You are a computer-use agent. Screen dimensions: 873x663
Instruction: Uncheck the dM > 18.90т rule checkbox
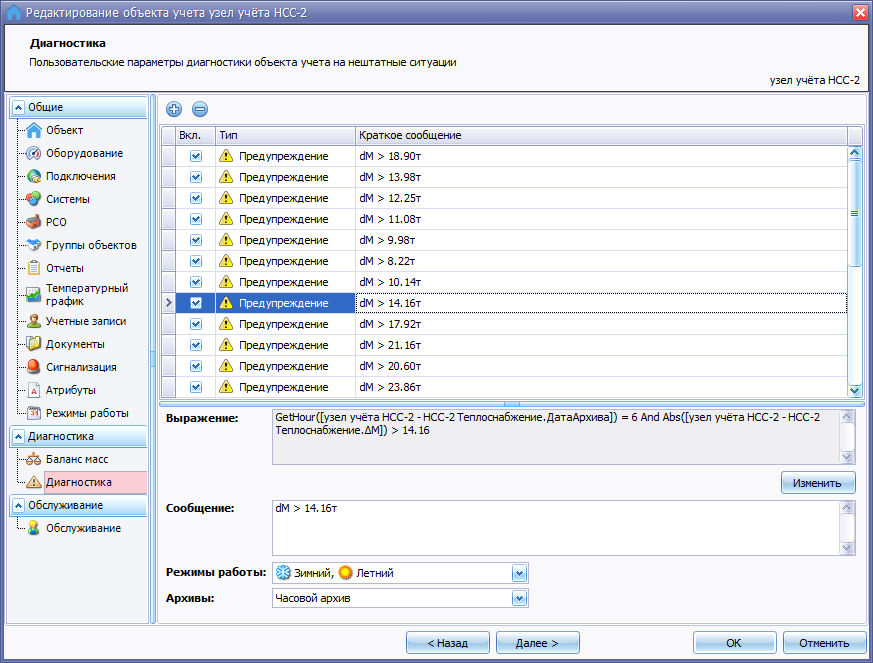(x=196, y=156)
